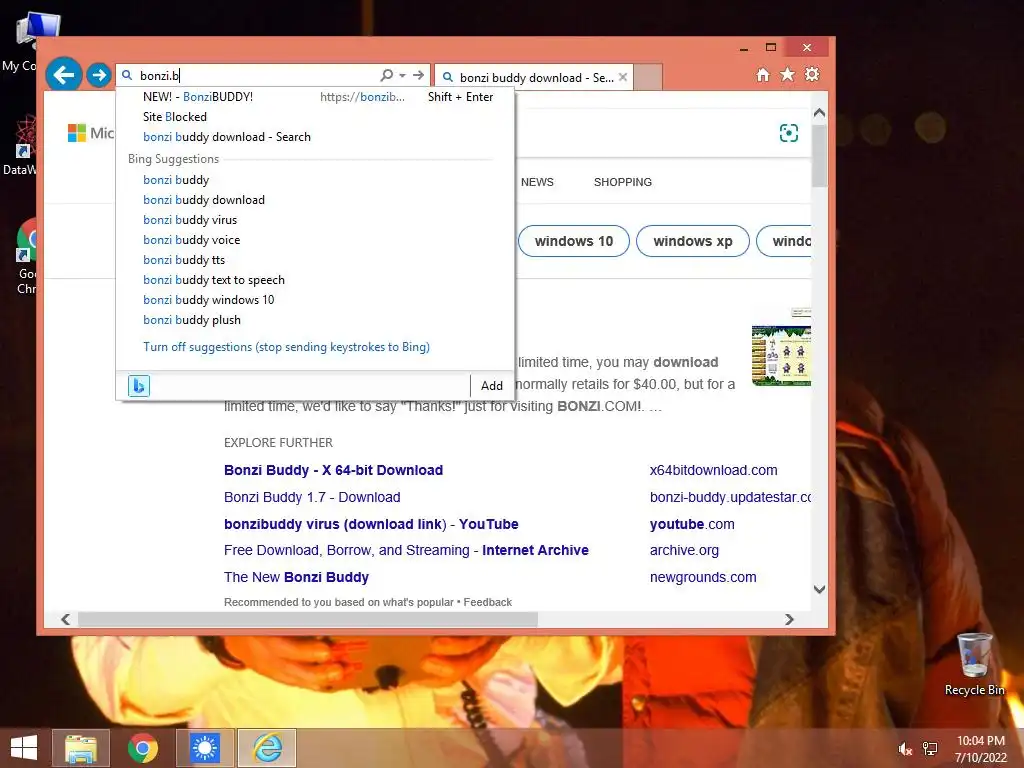Choose bonzi buddy download - Search entry

pyautogui.click(x=315, y=137)
